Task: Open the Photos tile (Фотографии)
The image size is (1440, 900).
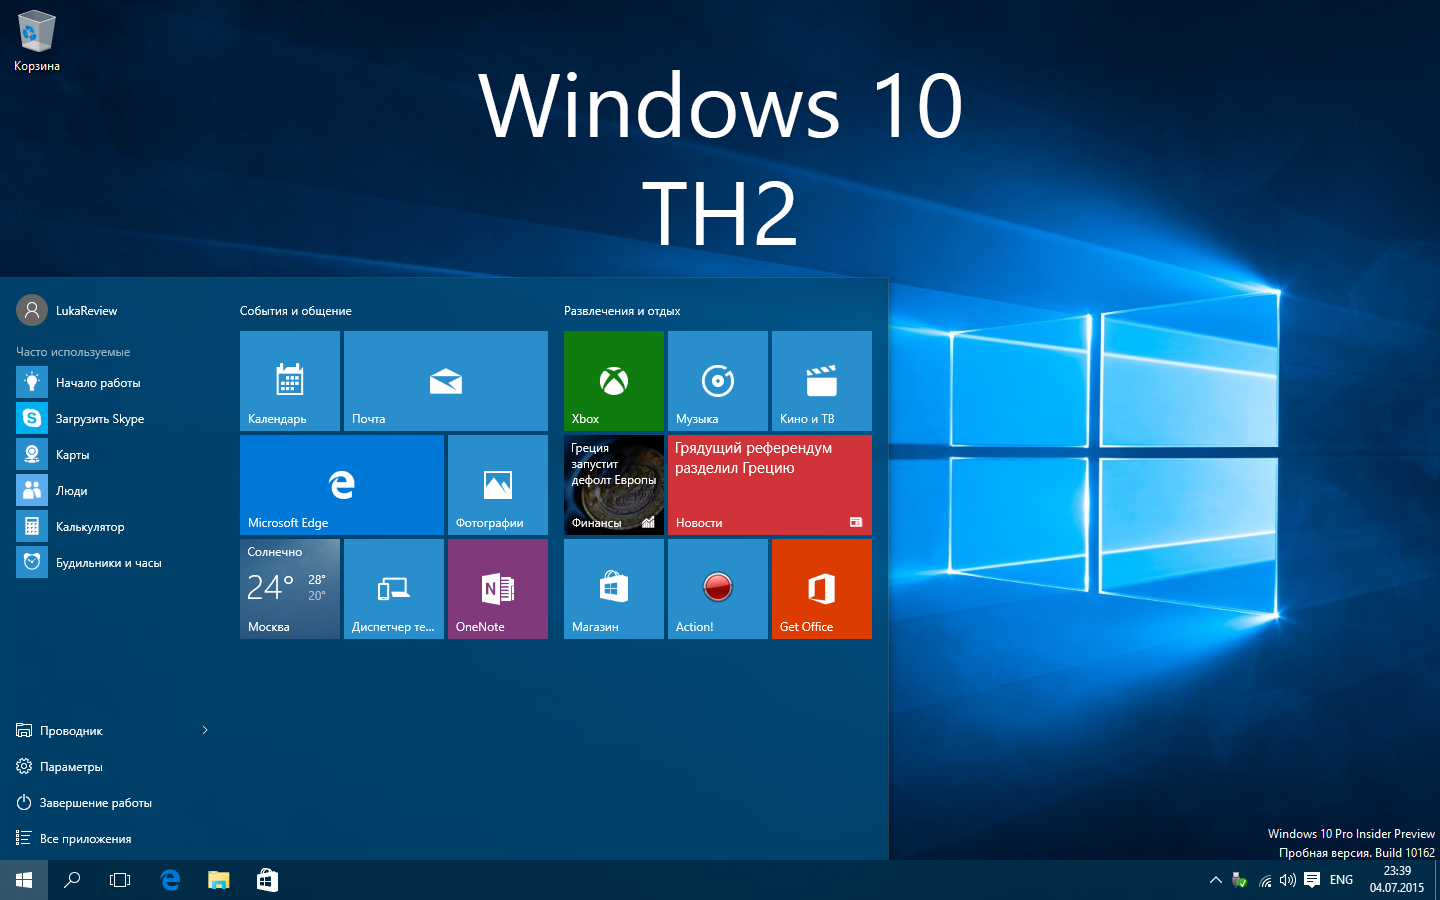Action: [x=498, y=485]
